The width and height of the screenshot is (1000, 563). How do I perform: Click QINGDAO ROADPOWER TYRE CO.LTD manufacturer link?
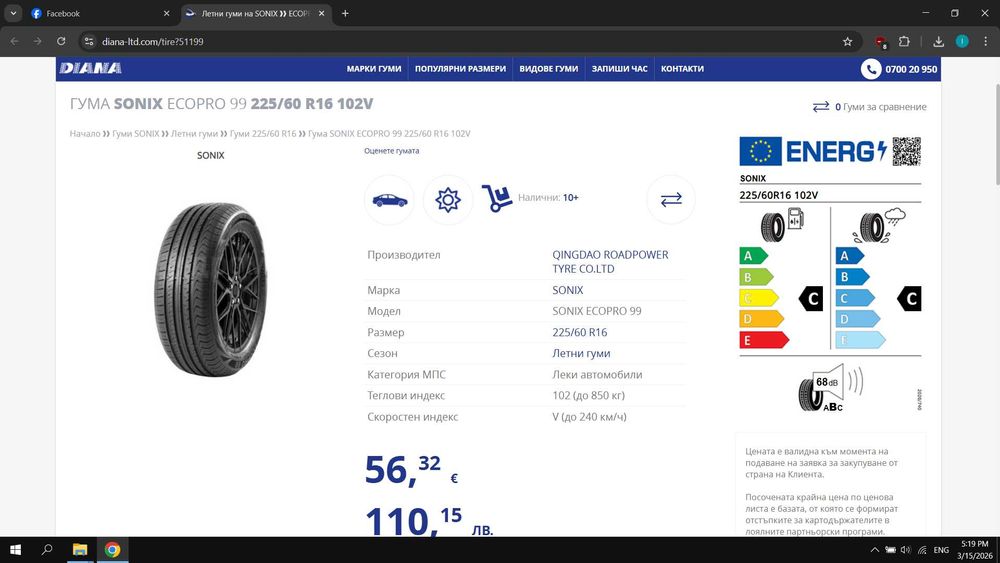coord(610,261)
